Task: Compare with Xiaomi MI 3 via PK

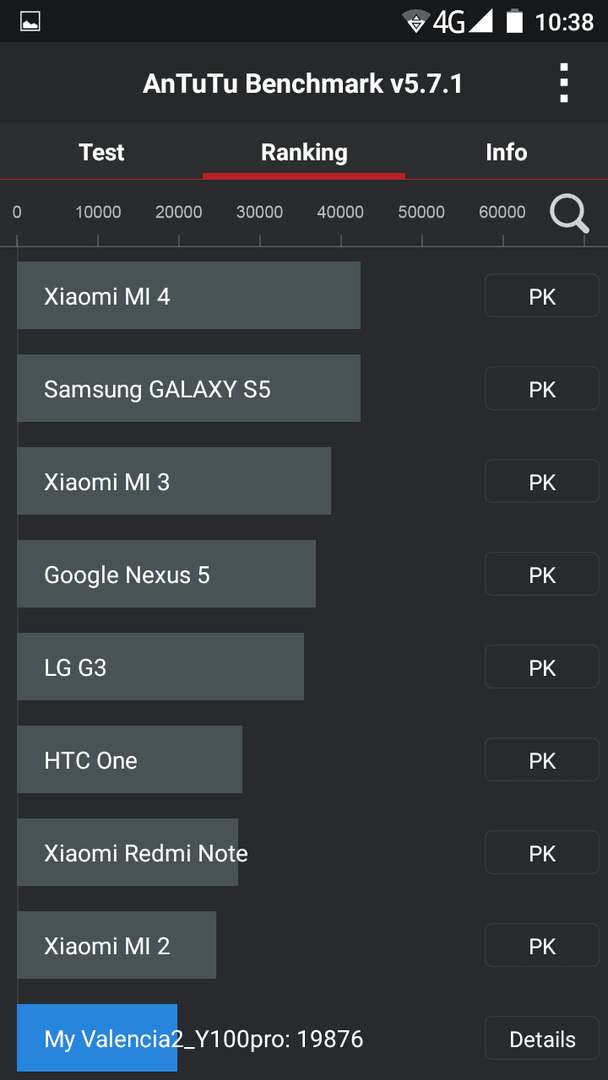Action: (542, 481)
